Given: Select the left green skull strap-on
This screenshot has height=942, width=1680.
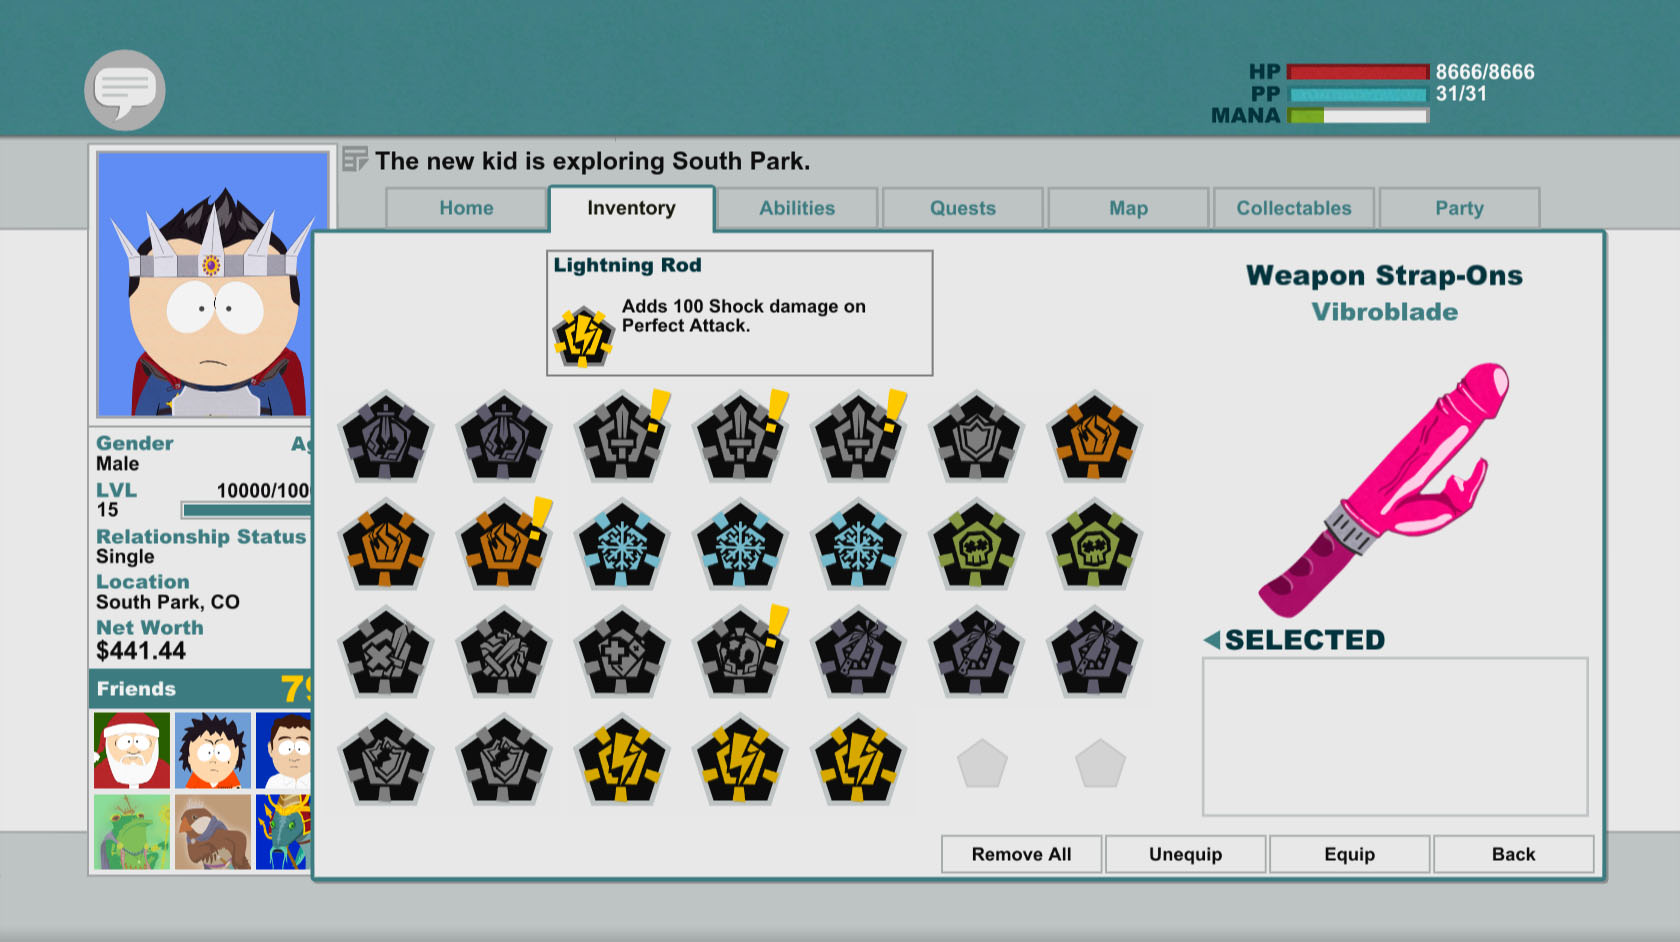Looking at the screenshot, I should [976, 545].
